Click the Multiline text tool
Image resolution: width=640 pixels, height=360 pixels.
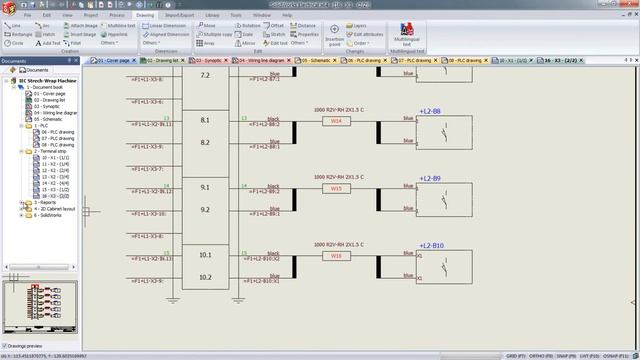coord(118,25)
